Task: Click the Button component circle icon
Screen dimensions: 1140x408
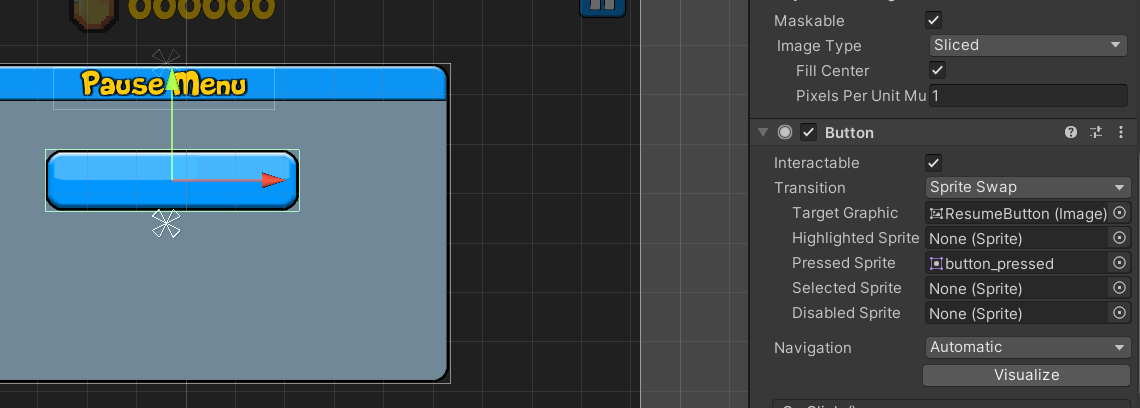Action: point(784,132)
